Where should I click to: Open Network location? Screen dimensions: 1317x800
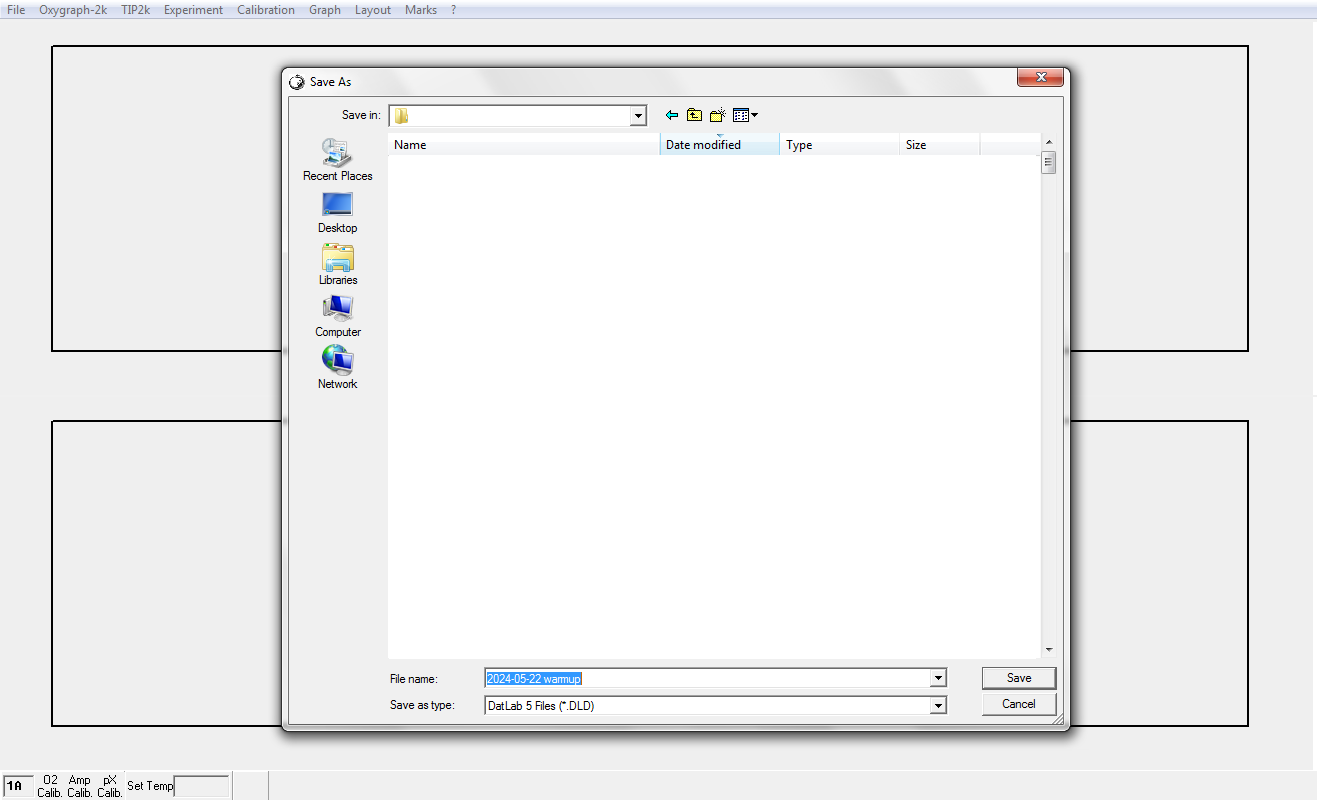click(337, 368)
